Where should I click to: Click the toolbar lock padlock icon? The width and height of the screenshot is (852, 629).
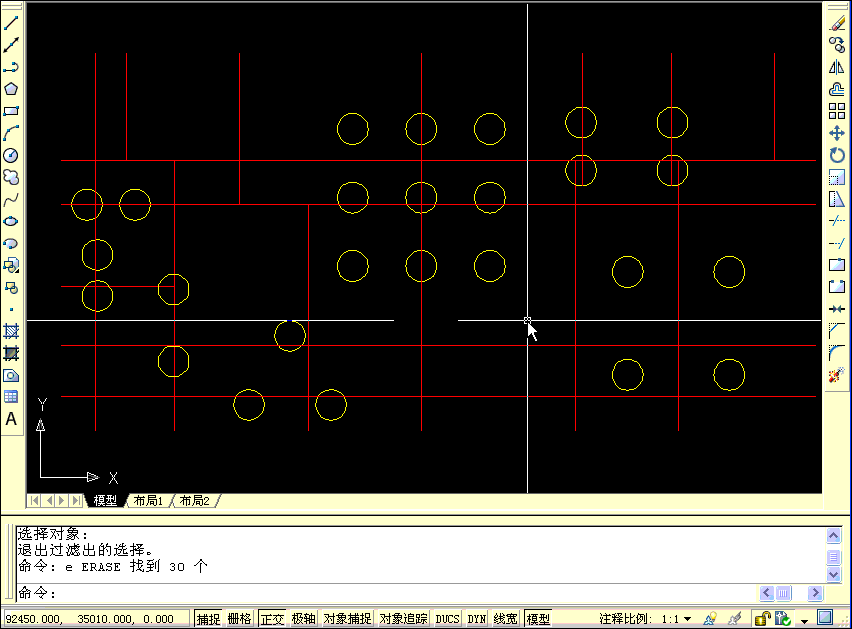tap(762, 619)
